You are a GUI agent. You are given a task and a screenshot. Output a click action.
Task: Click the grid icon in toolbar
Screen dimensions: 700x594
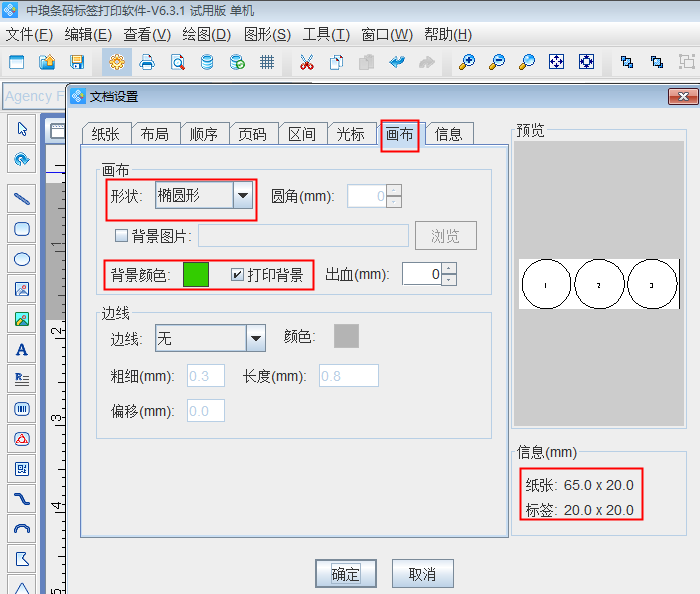tap(267, 63)
